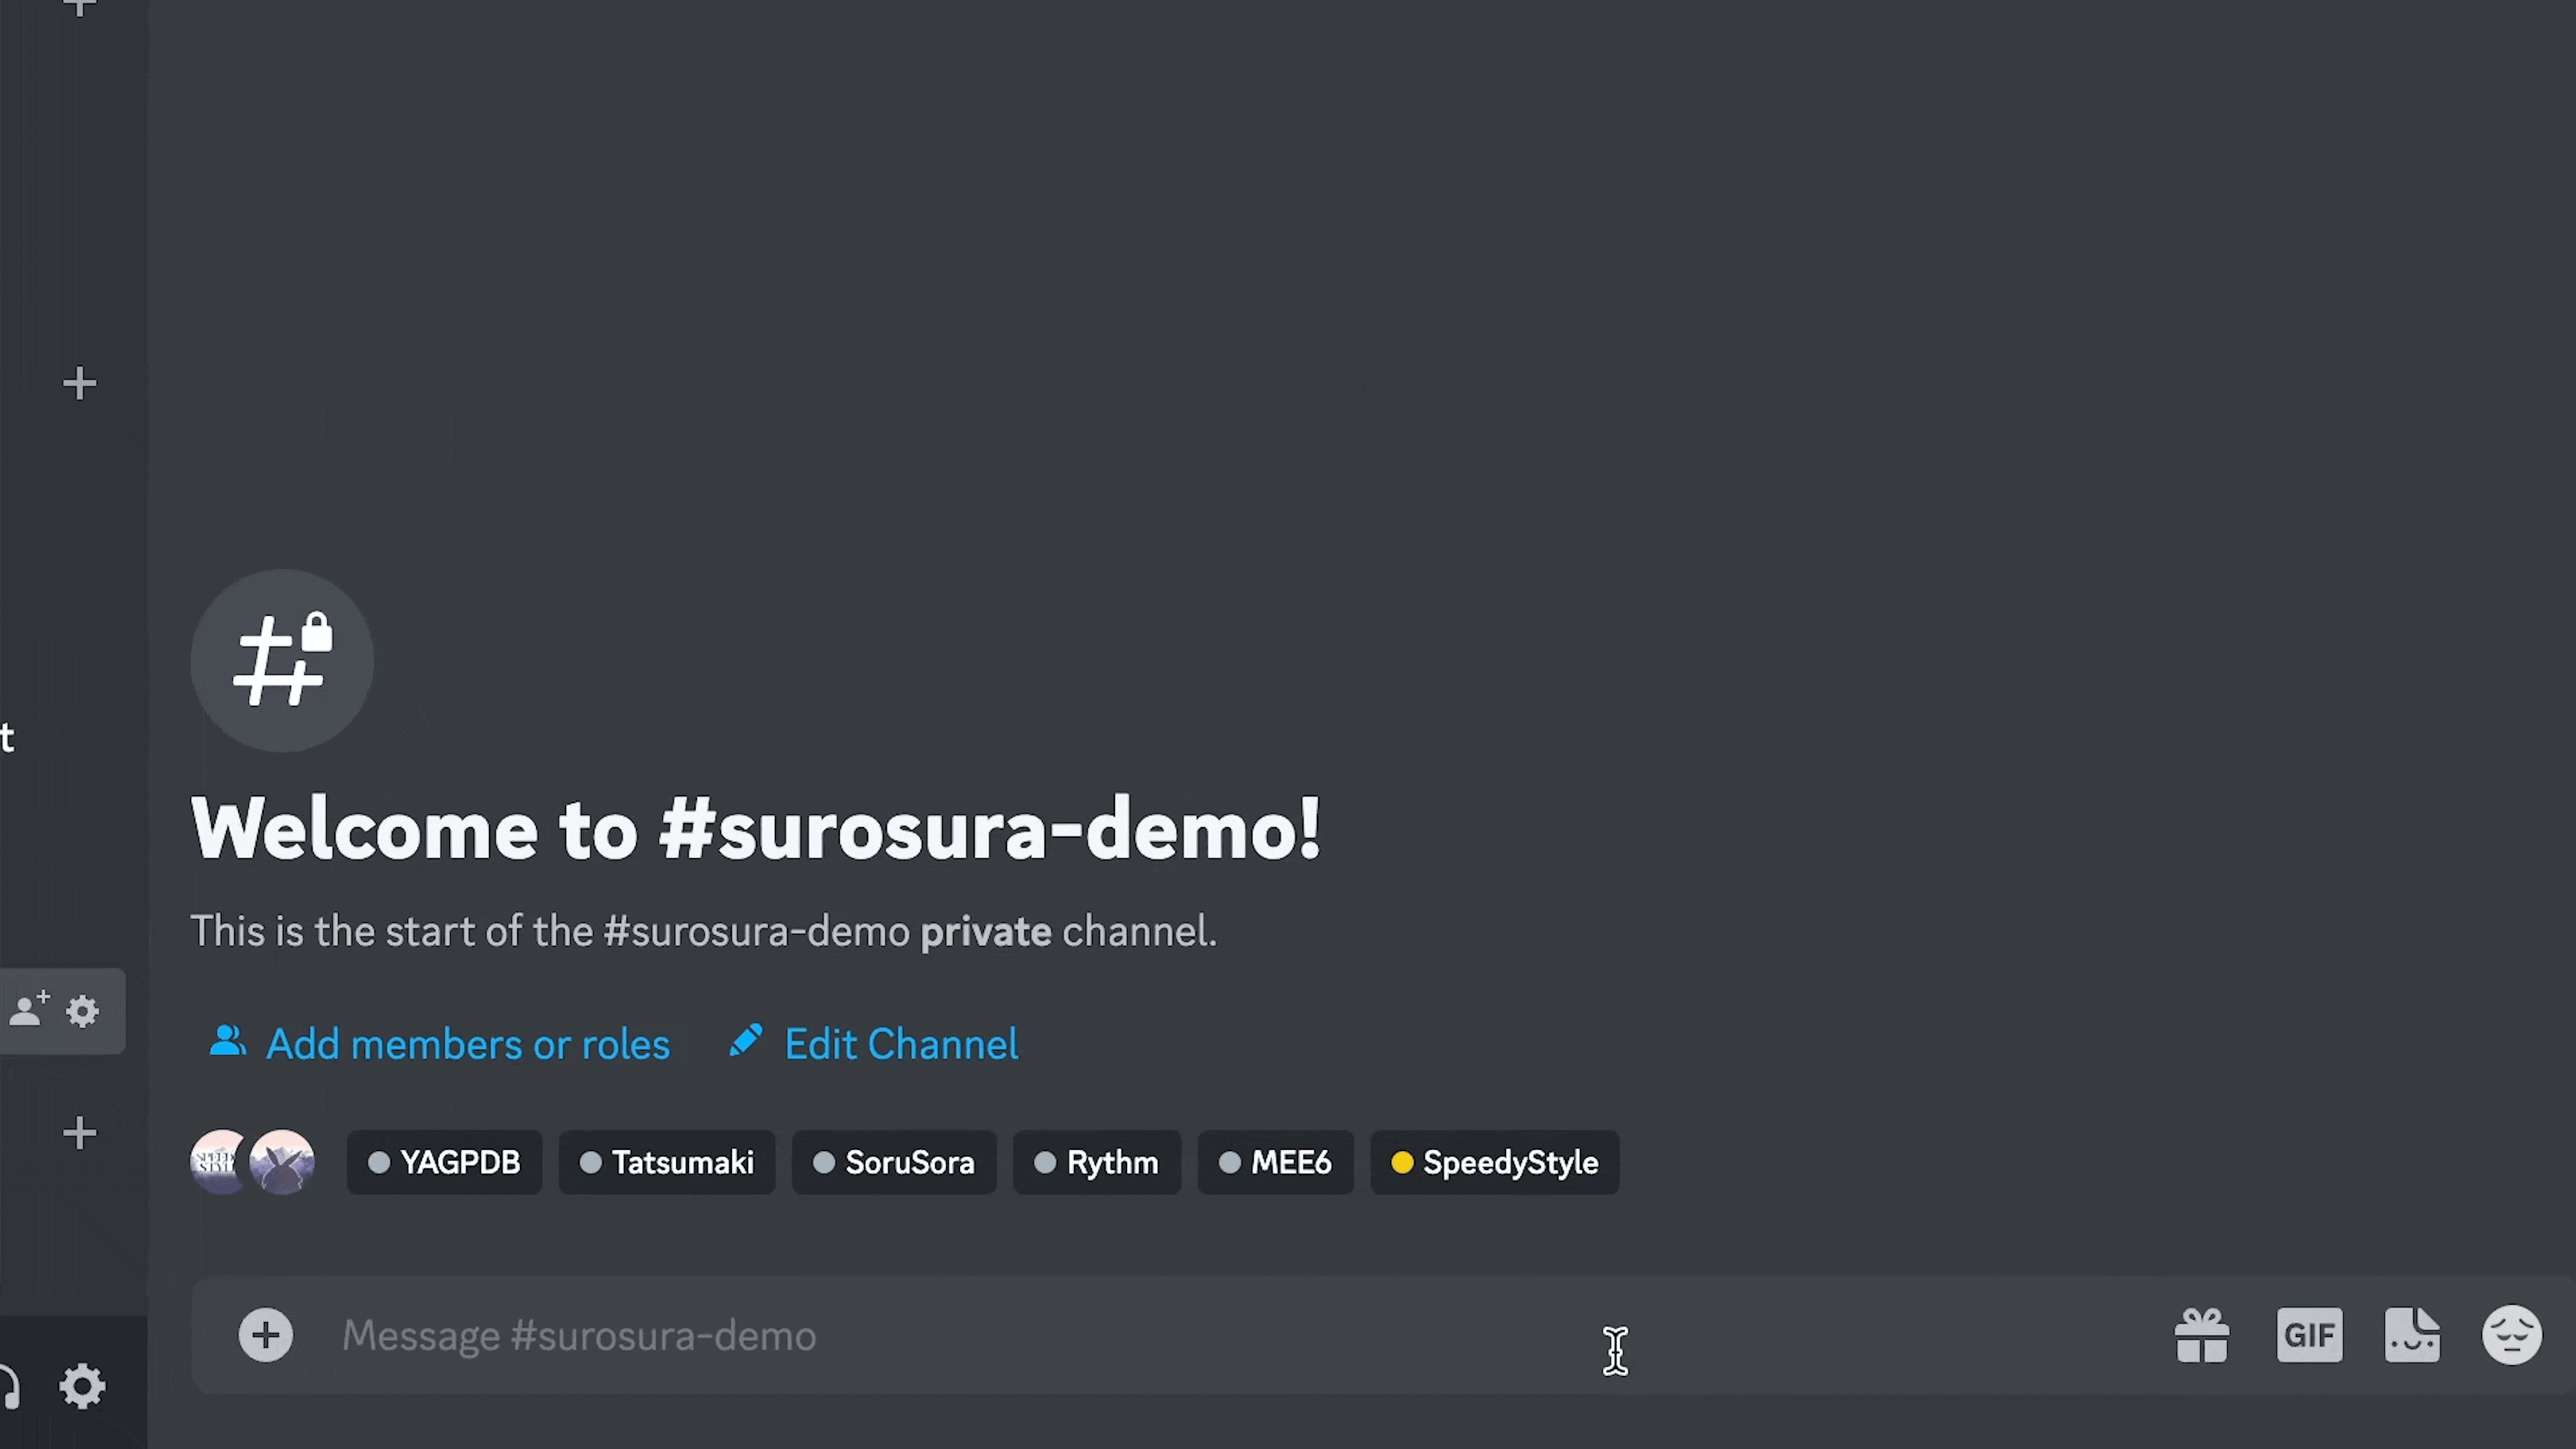Open the GIF picker
Image resolution: width=2576 pixels, height=1449 pixels.
click(x=2309, y=1335)
